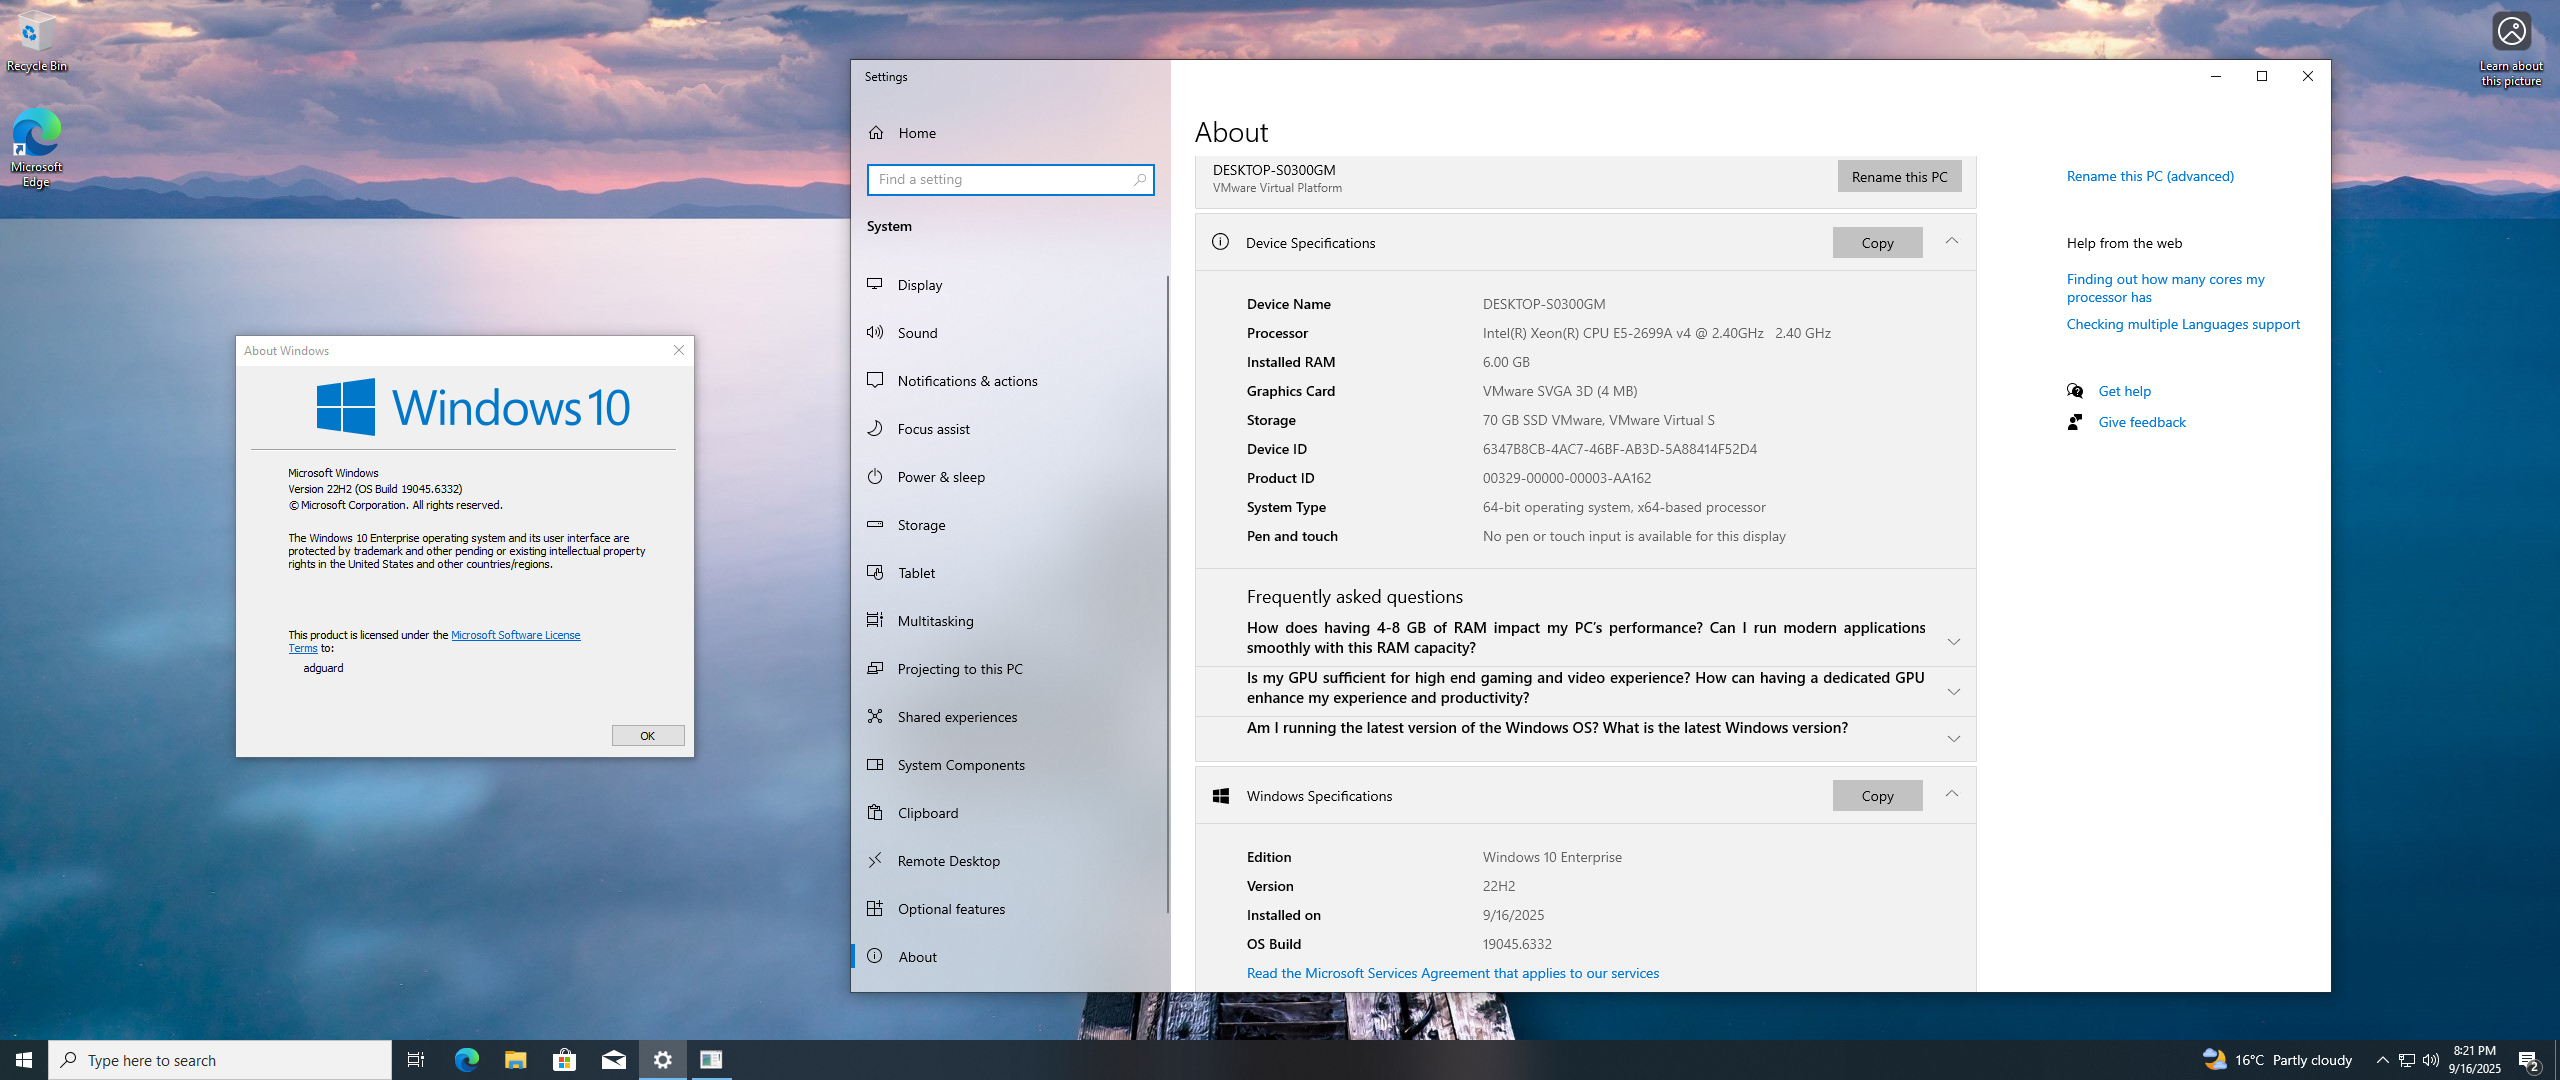Click the Multitasking sidebar icon
Image resolution: width=2560 pixels, height=1080 pixels.
(x=875, y=621)
